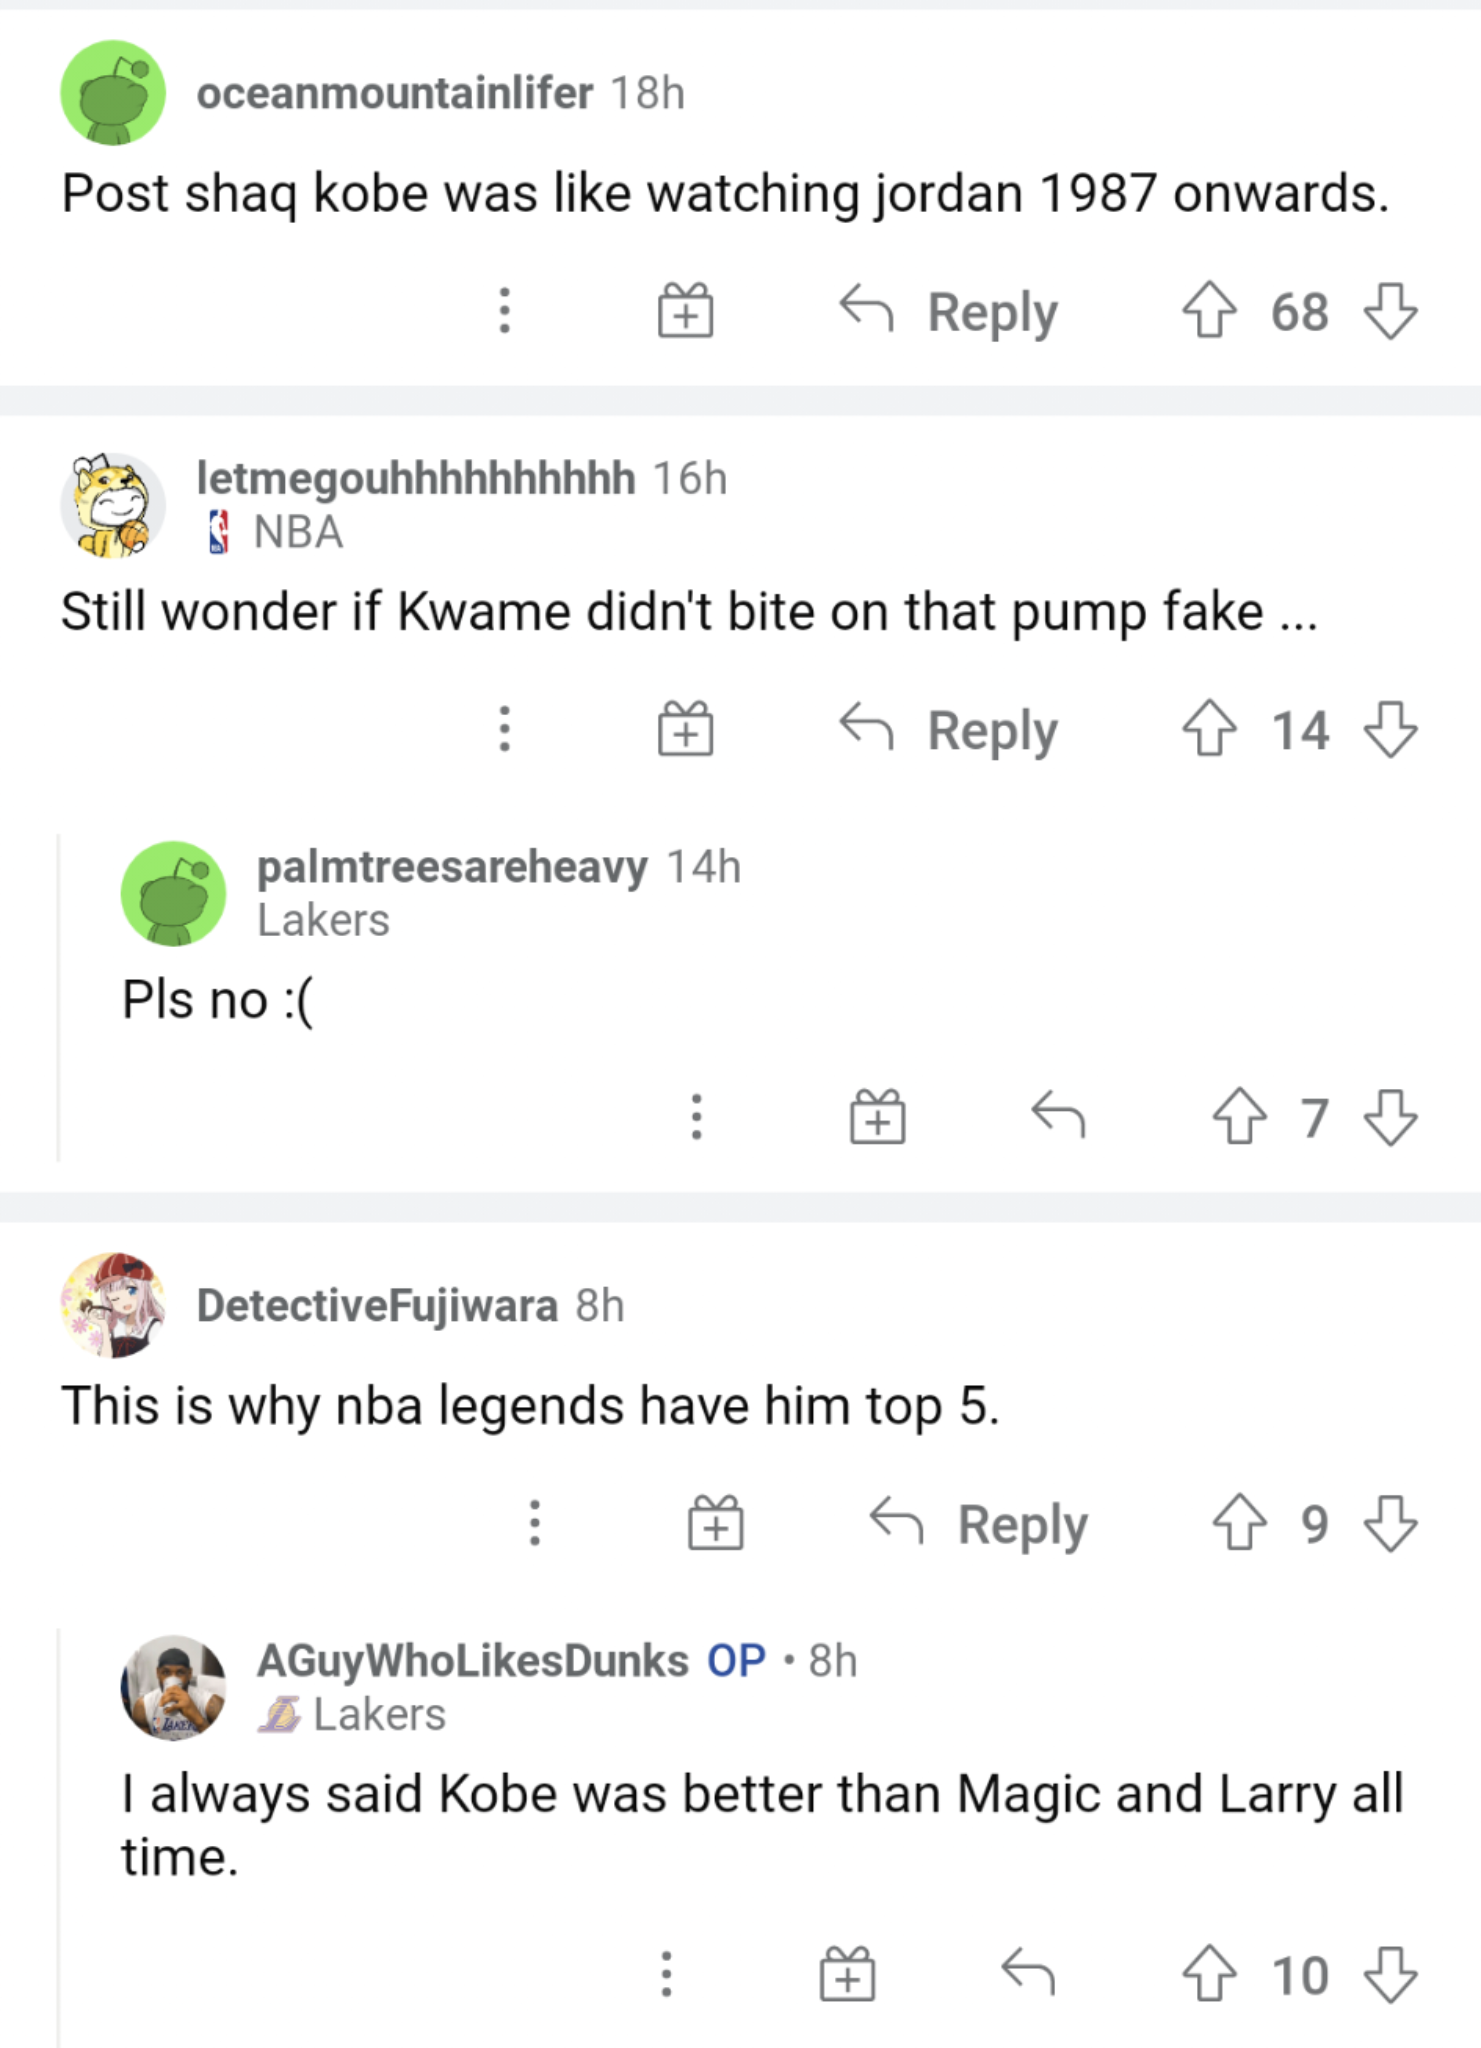Viewport: 1481px width, 2048px height.
Task: Reply to 'This is why nba legends' comment
Action: pyautogui.click(x=980, y=1523)
